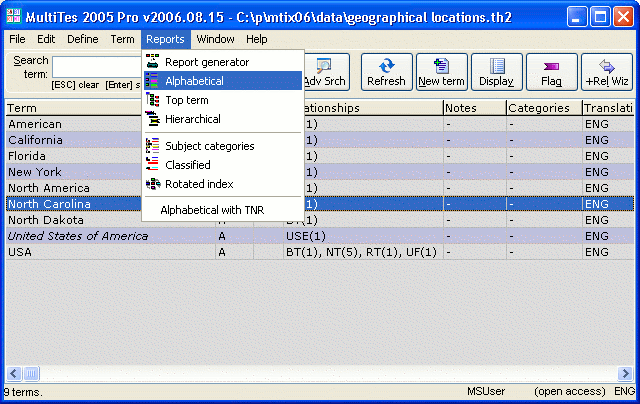Choose Alphabetical with TNR entry
The height and width of the screenshot is (404, 640).
click(x=223, y=210)
